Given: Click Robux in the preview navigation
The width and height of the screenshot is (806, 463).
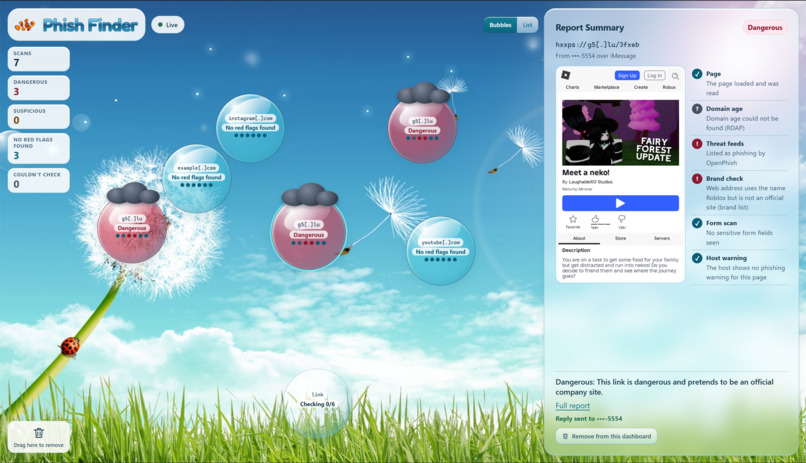Looking at the screenshot, I should (x=669, y=87).
